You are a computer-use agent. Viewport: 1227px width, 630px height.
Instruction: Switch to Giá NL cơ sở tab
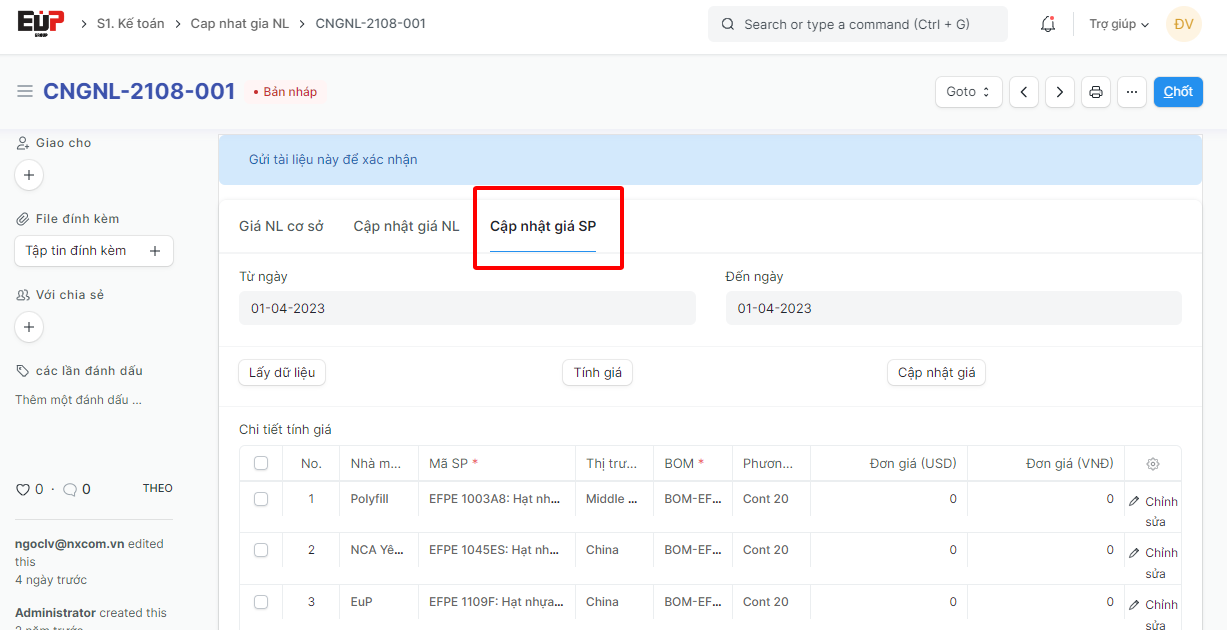[x=281, y=227]
